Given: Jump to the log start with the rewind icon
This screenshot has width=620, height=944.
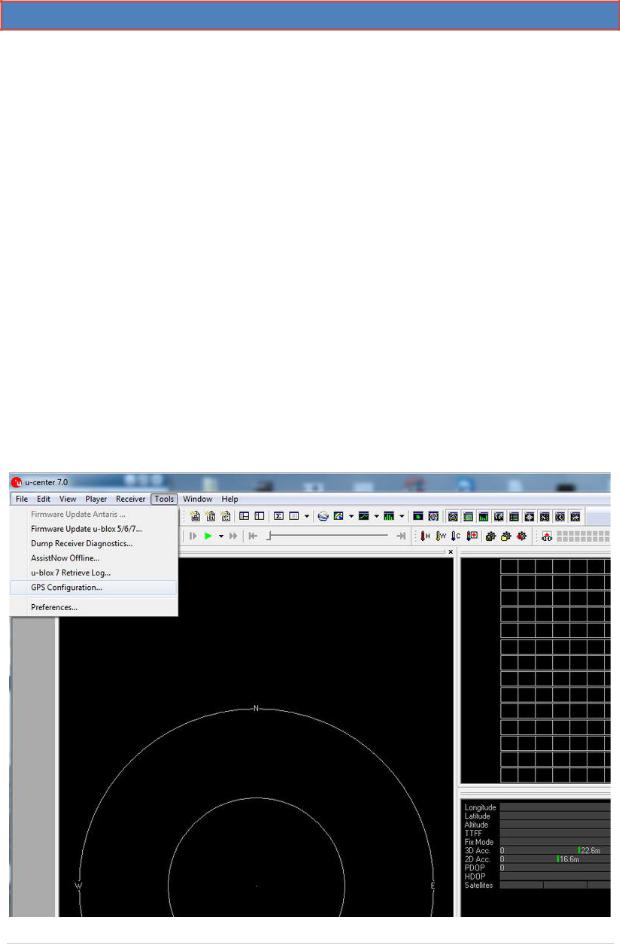Looking at the screenshot, I should coord(253,536).
